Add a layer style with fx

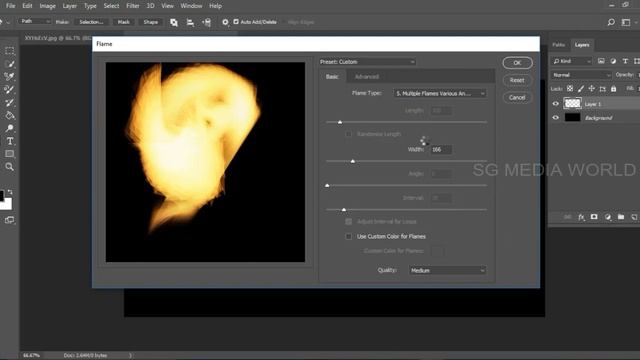581,217
